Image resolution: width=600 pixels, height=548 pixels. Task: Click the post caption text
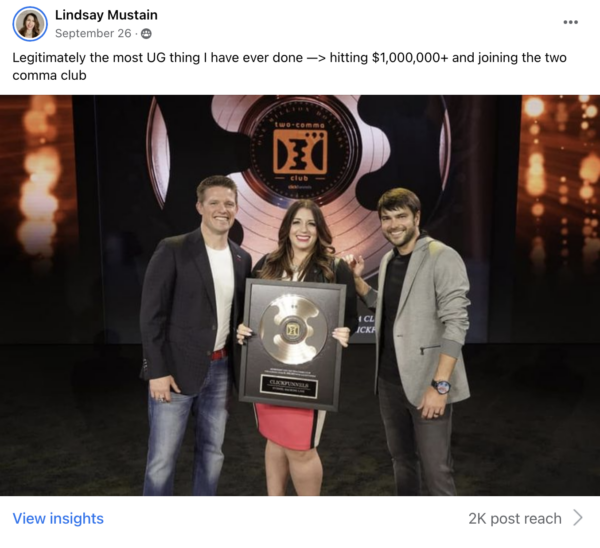pos(289,66)
